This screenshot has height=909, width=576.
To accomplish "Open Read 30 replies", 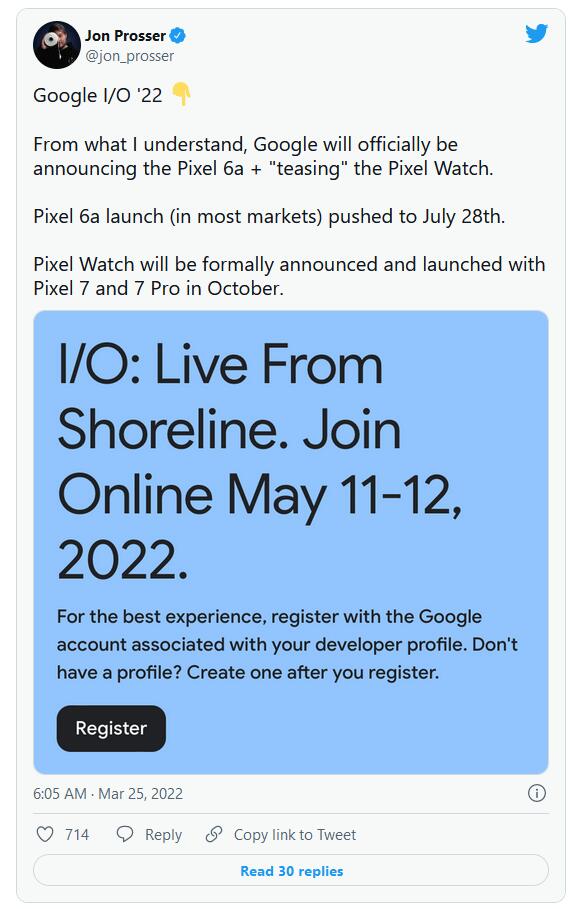I will 291,871.
